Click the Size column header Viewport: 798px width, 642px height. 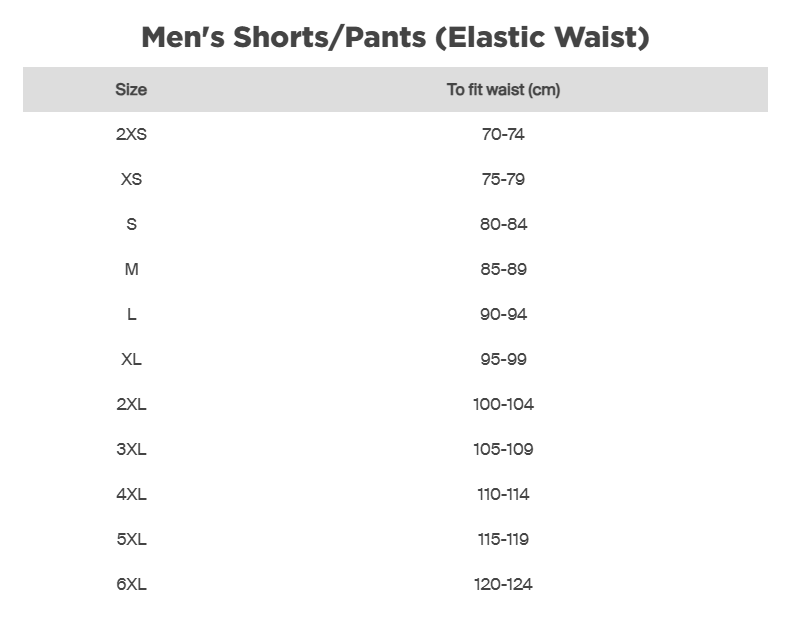click(x=131, y=90)
